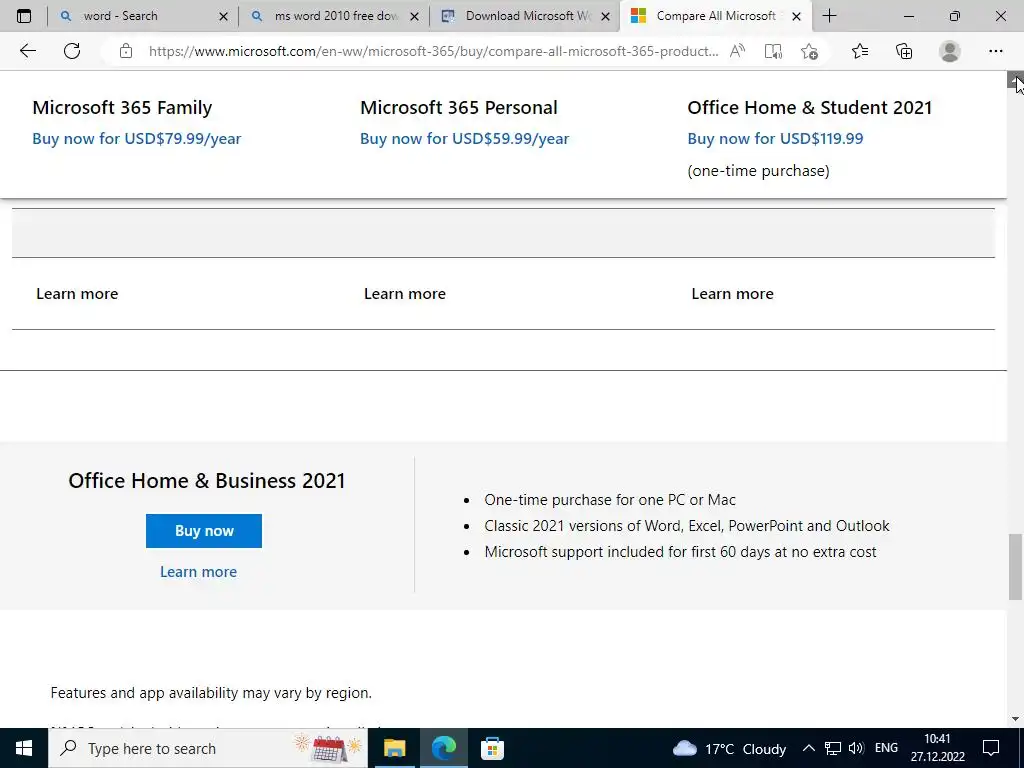The image size is (1024, 768).
Task: Add this page to favorites star icon
Action: (x=809, y=51)
